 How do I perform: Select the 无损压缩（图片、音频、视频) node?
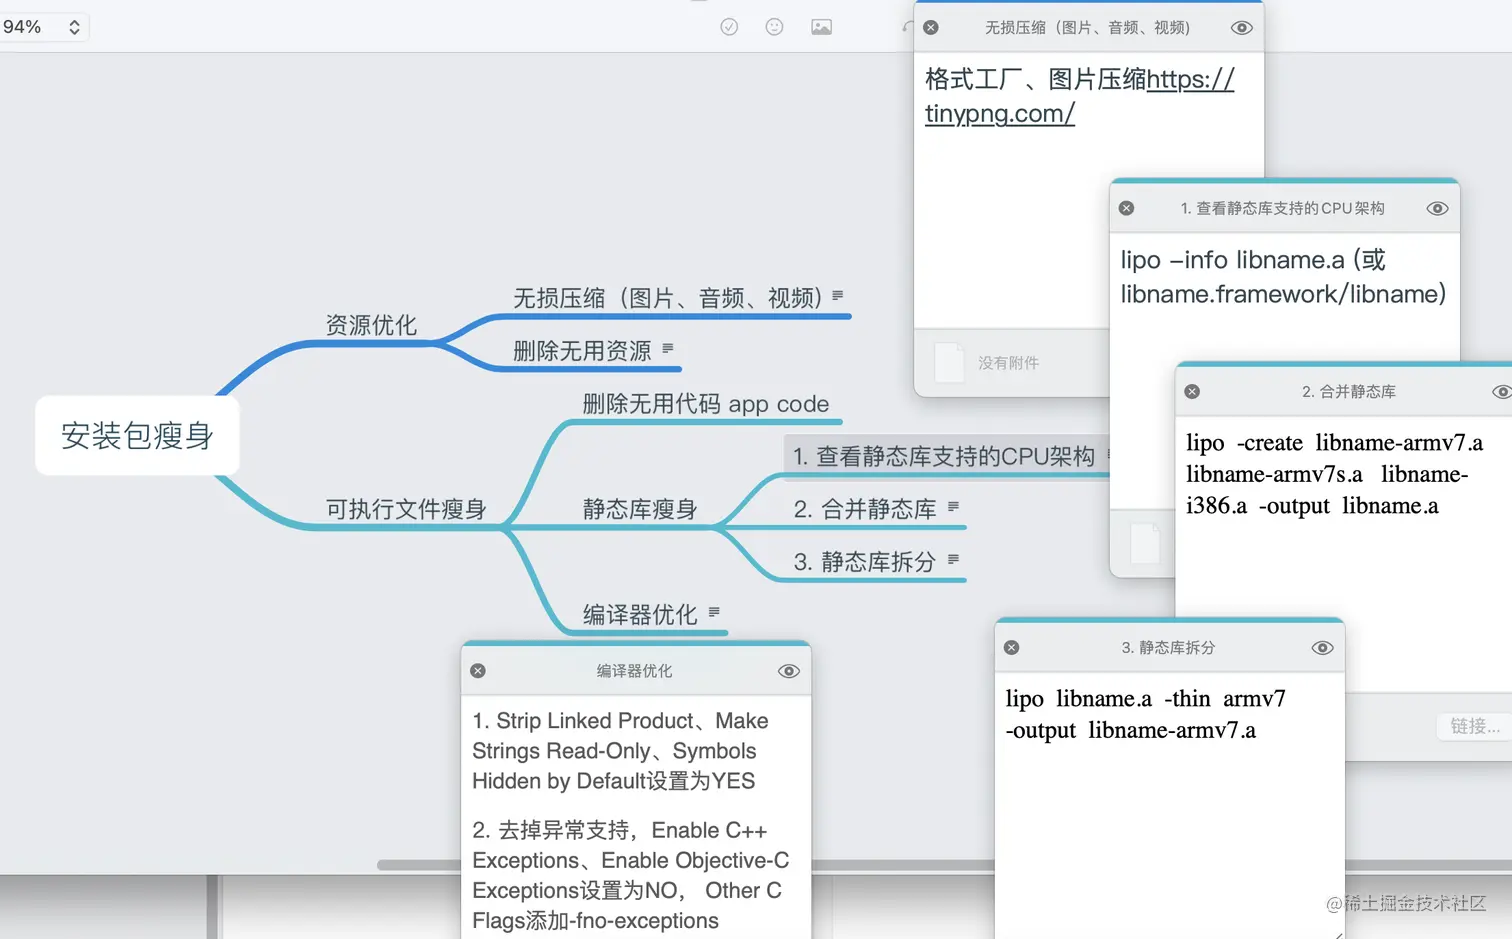click(x=668, y=298)
